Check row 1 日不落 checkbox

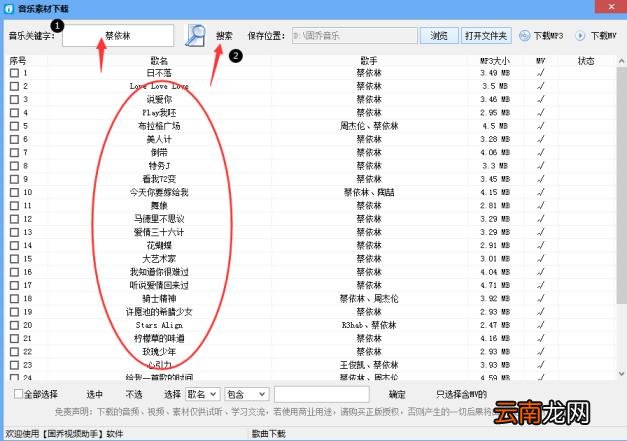[x=14, y=73]
